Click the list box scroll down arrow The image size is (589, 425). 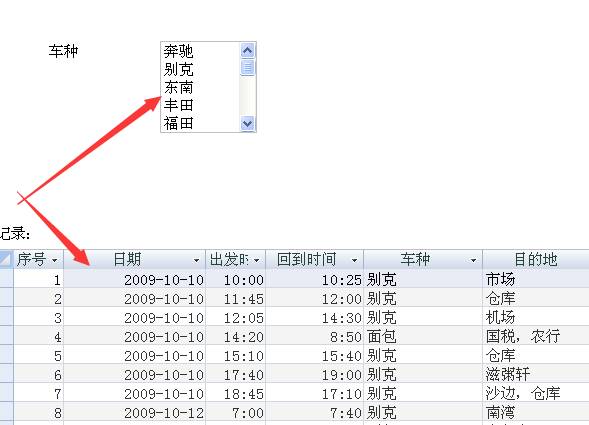[247, 123]
